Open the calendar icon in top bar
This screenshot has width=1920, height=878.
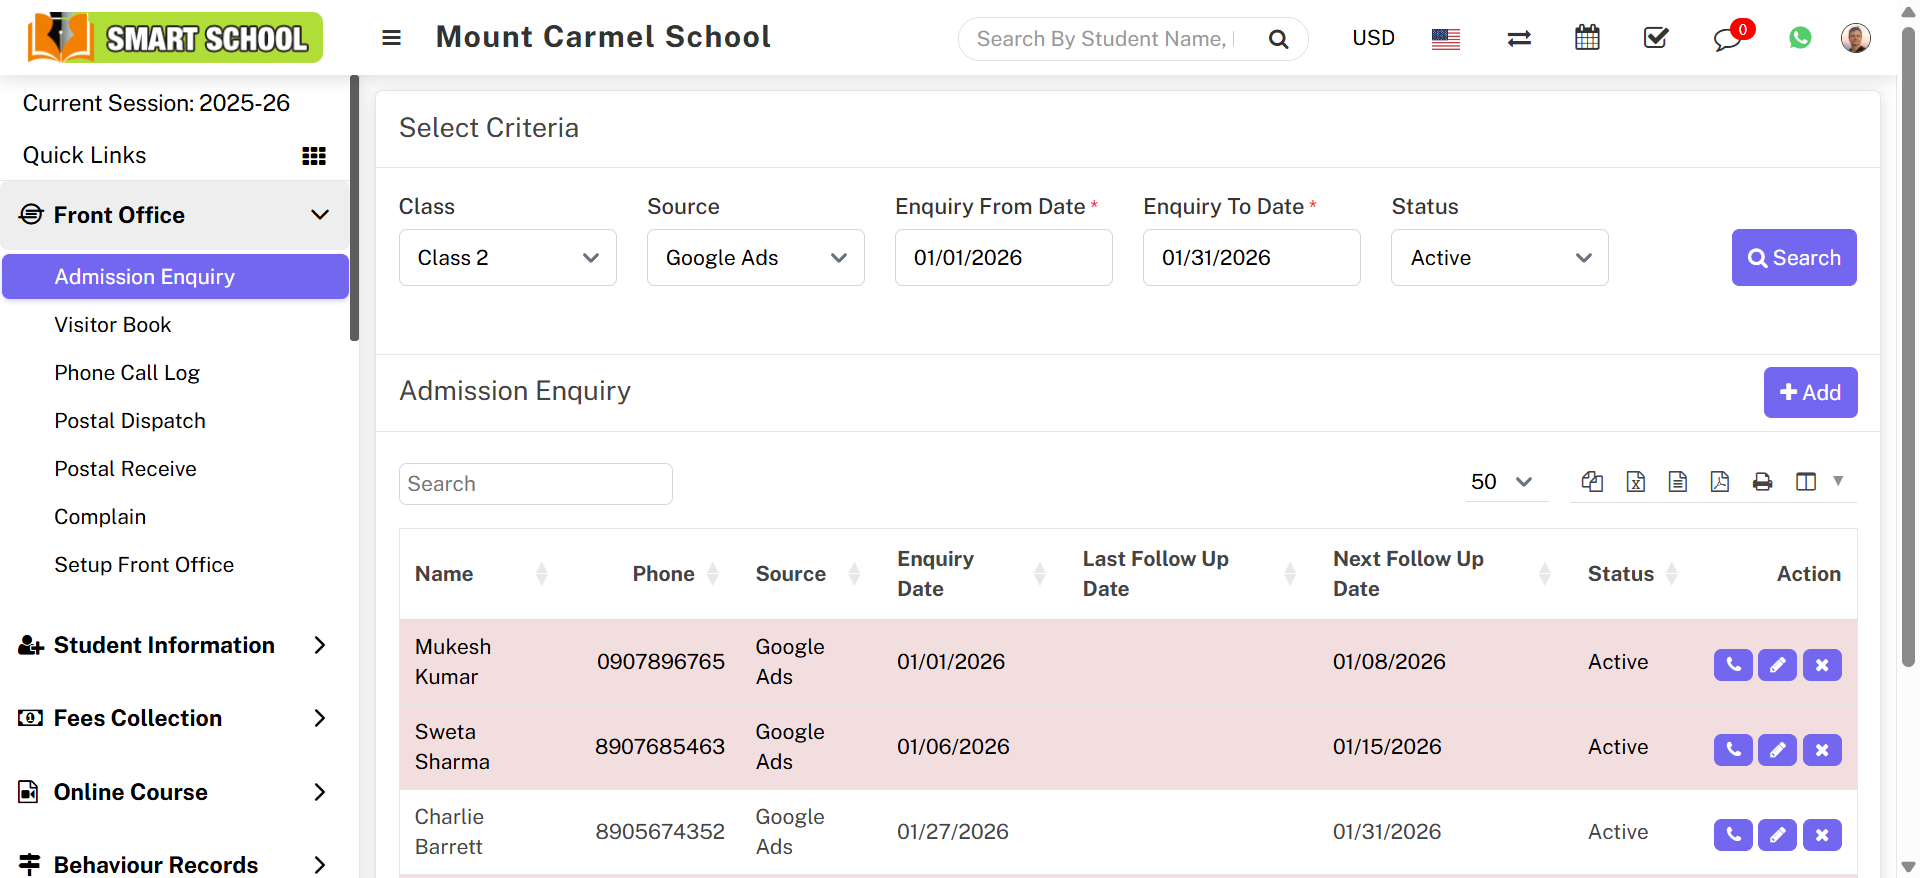(1587, 38)
